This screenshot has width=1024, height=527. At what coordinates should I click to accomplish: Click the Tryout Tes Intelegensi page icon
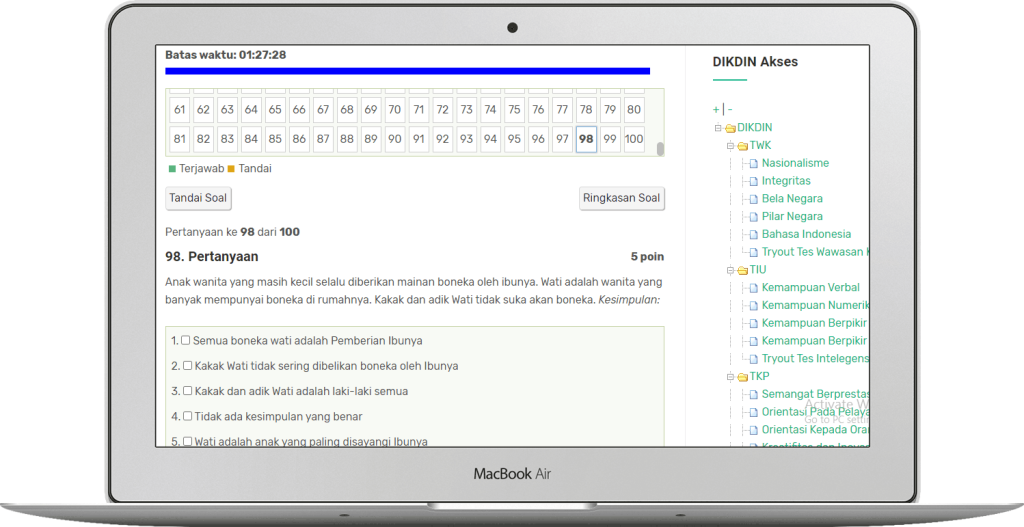[x=754, y=359]
